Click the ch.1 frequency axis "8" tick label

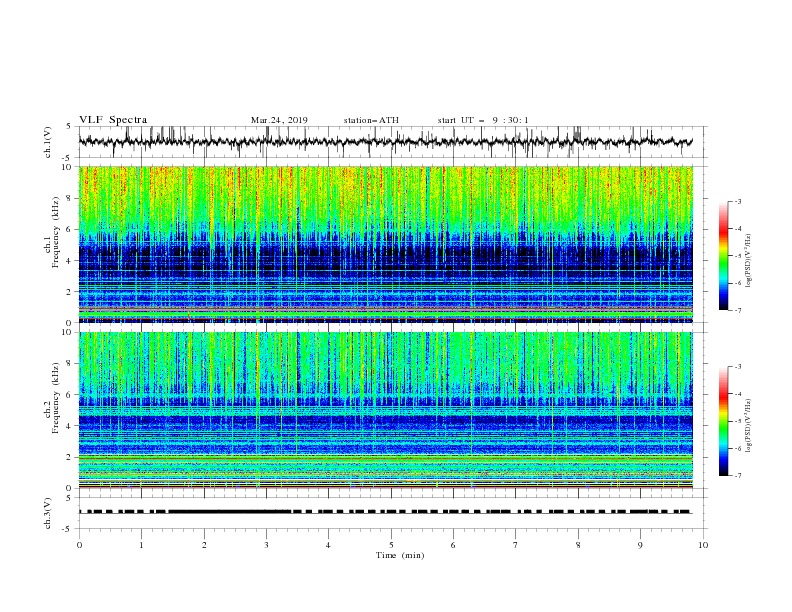(x=70, y=198)
